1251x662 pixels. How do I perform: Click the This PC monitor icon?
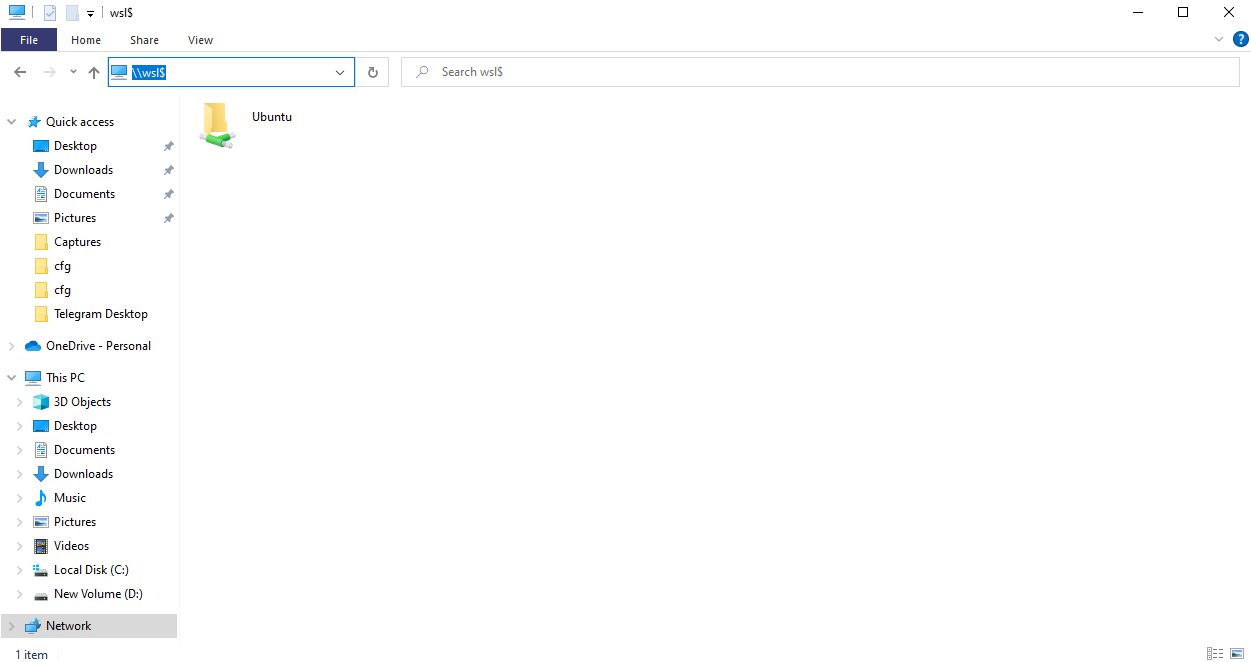pyautogui.click(x=33, y=378)
